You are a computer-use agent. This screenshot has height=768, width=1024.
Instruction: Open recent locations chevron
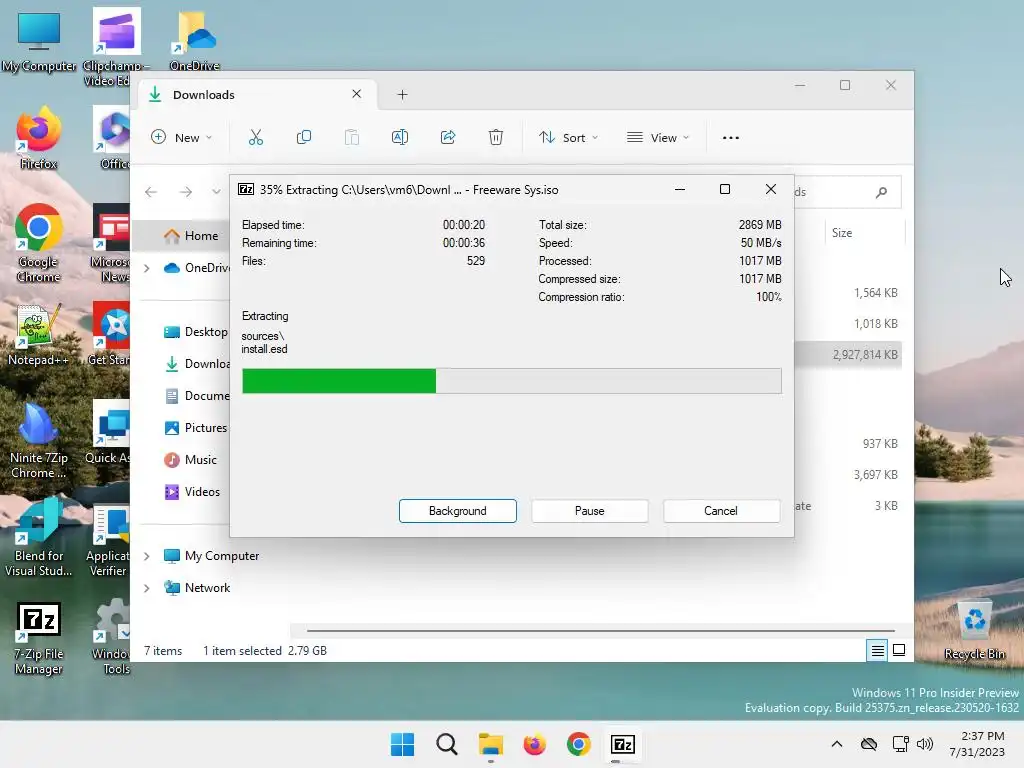click(216, 191)
